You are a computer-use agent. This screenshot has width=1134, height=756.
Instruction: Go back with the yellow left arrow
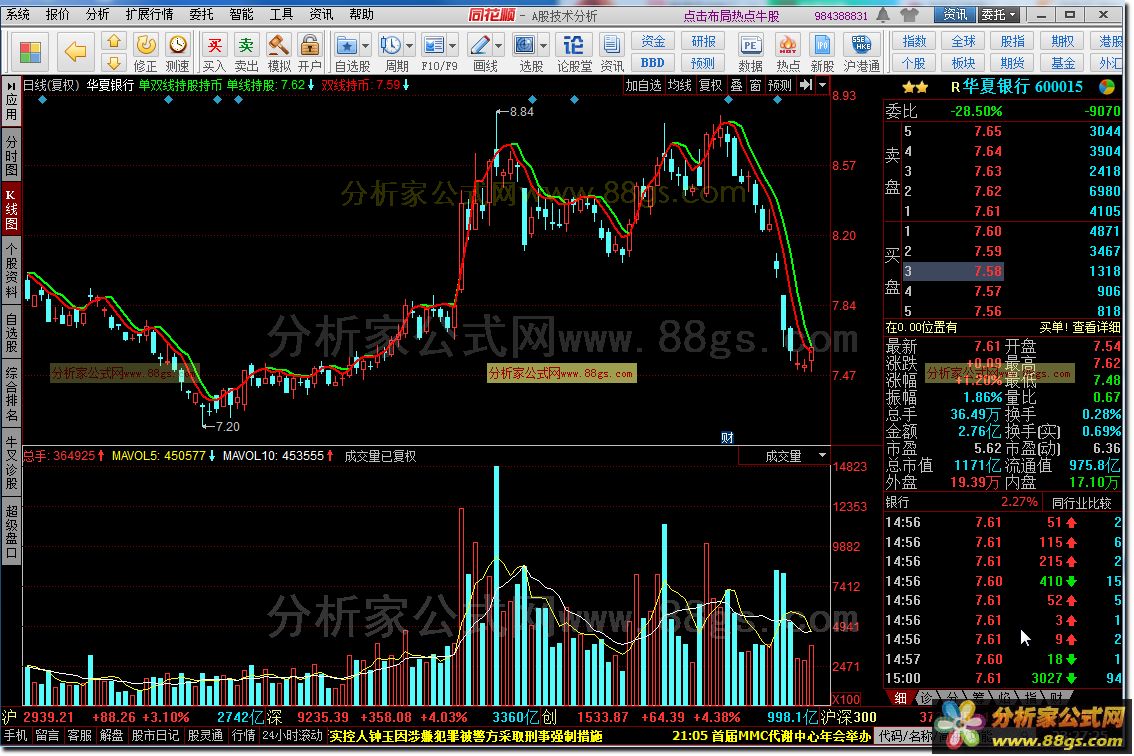[75, 51]
